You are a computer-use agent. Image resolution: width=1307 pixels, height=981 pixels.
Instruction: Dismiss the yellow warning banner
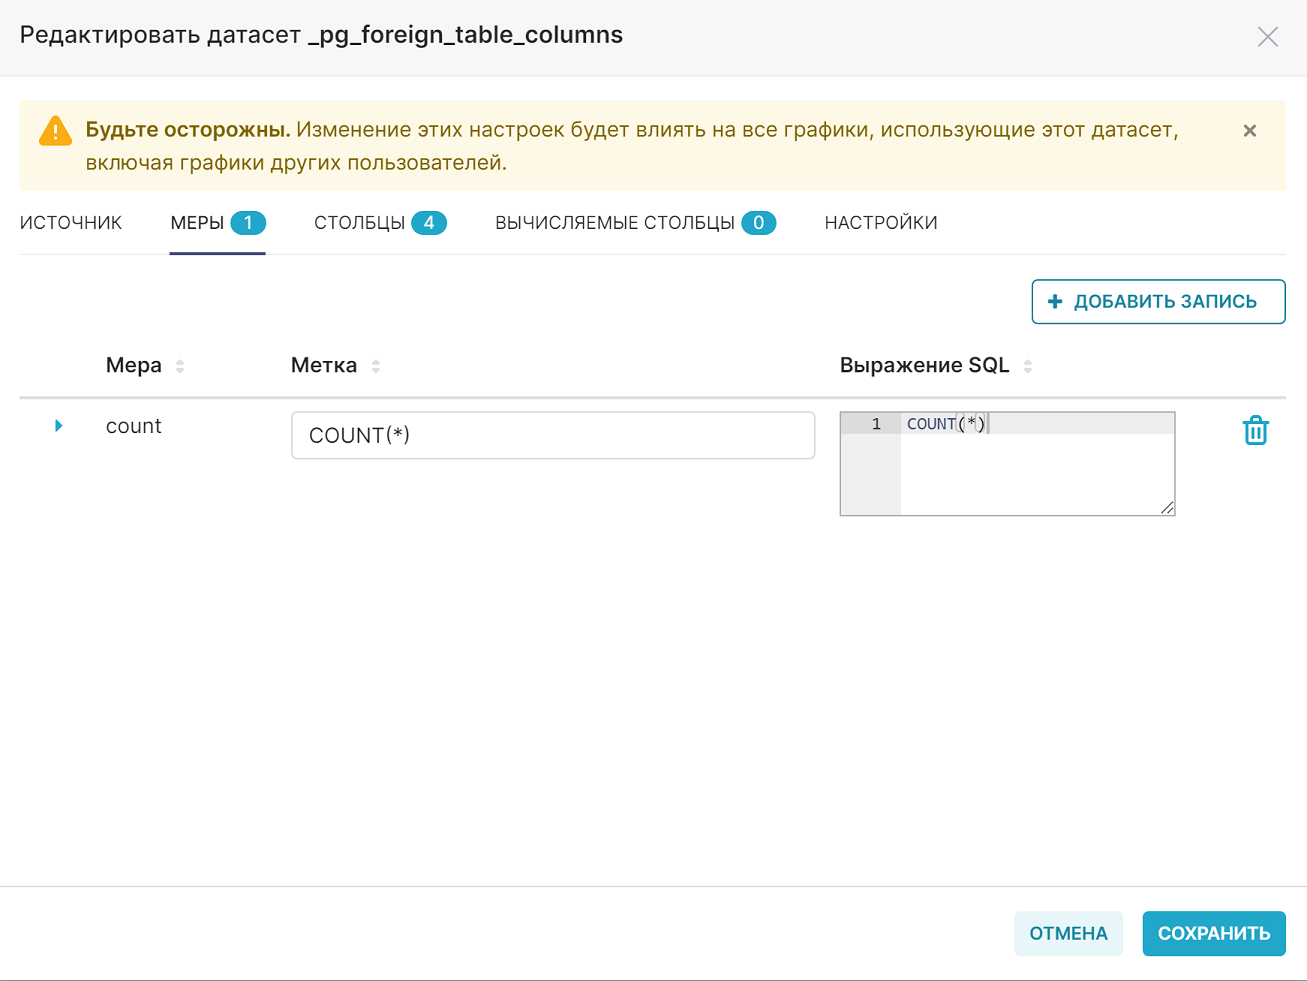point(1249,131)
